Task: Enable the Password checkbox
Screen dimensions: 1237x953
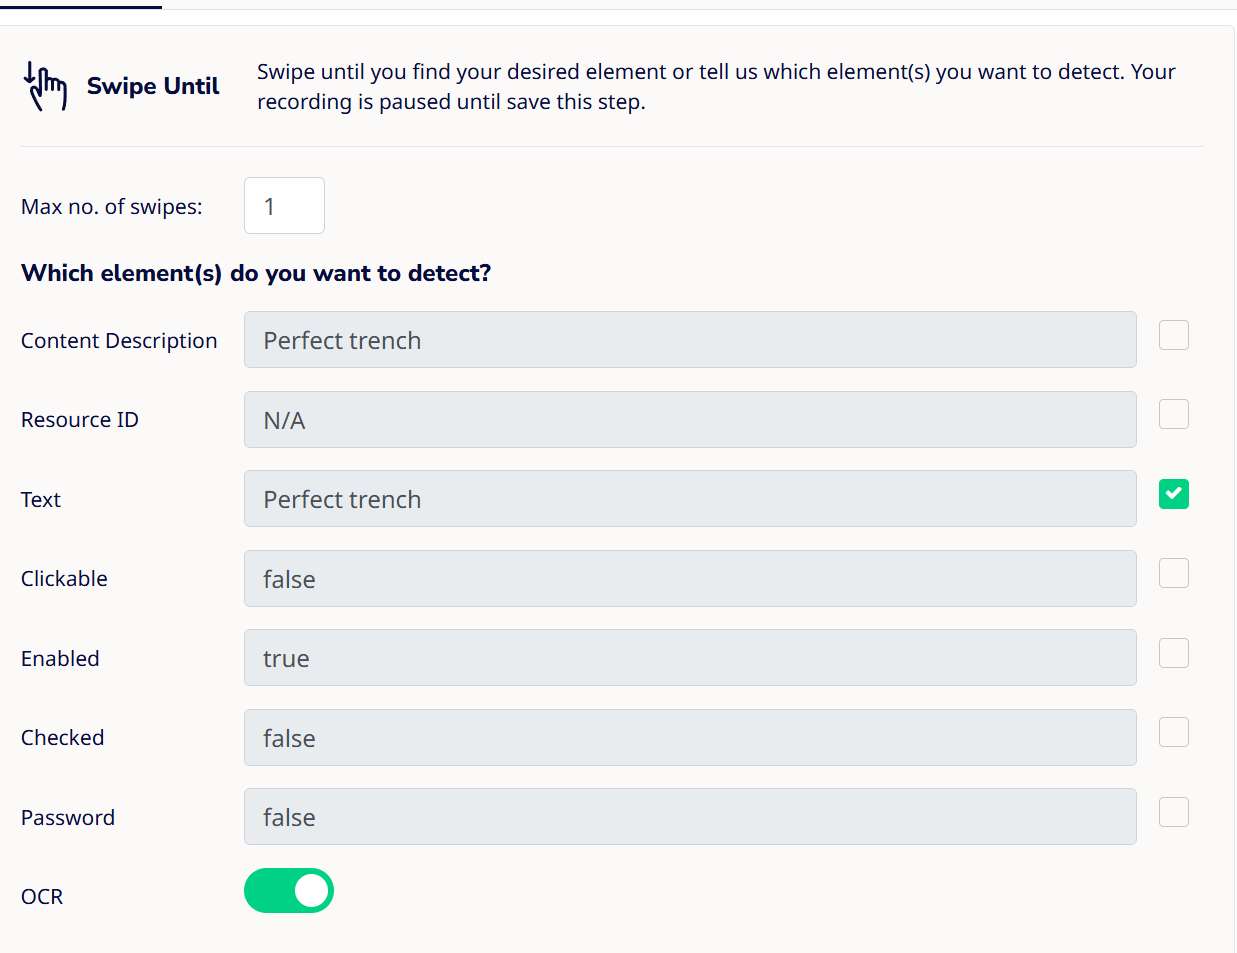Action: point(1173,812)
